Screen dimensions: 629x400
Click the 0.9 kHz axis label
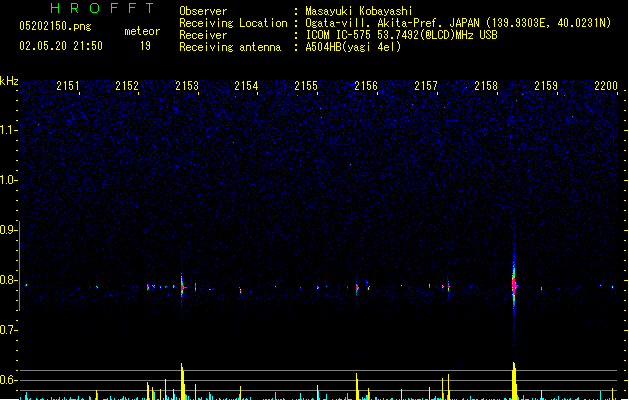[8, 230]
